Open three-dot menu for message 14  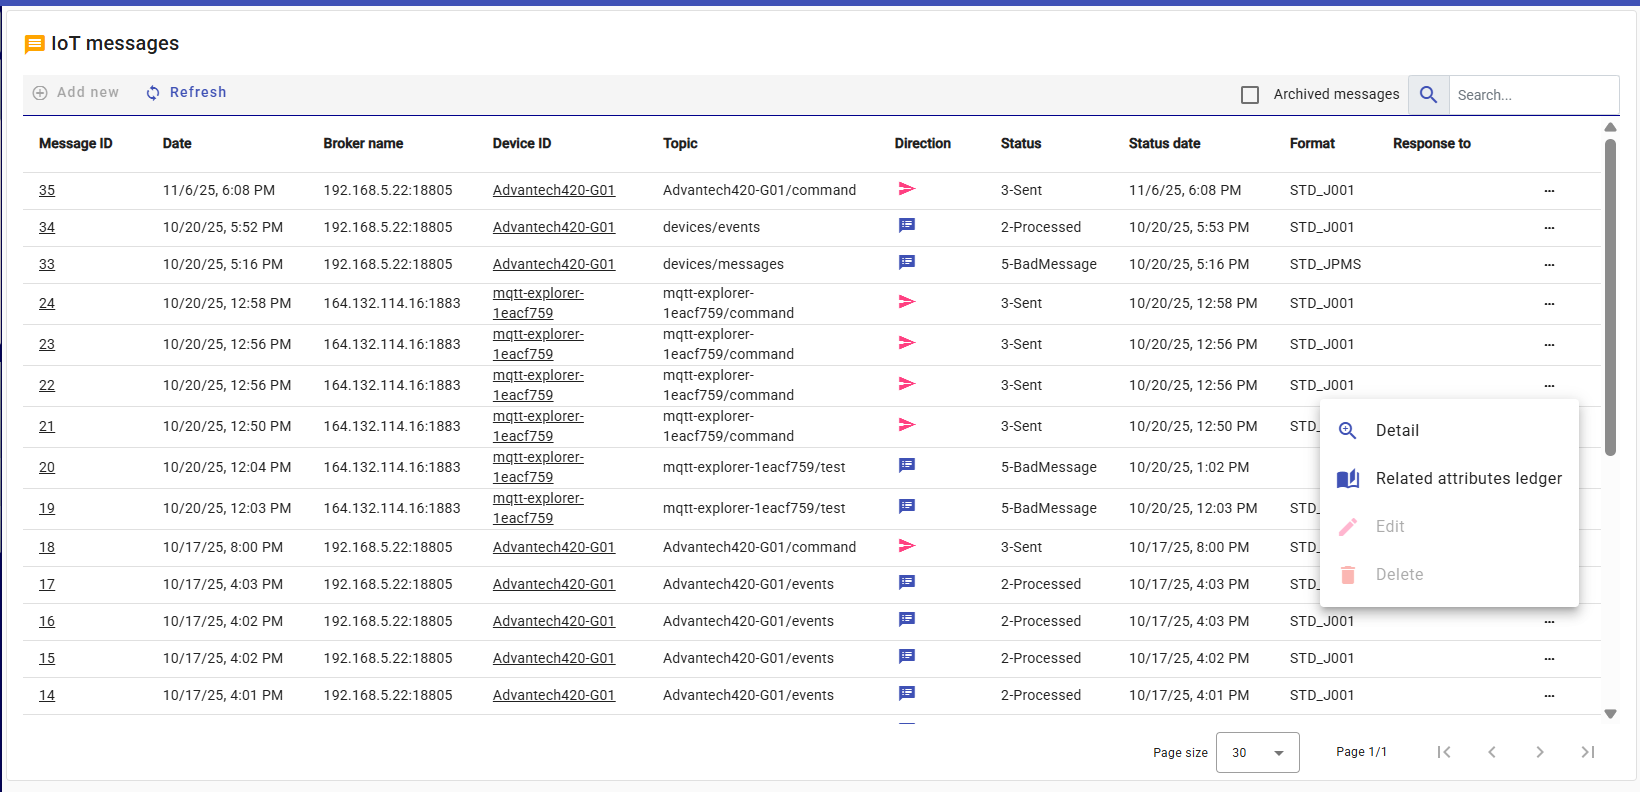(1549, 695)
